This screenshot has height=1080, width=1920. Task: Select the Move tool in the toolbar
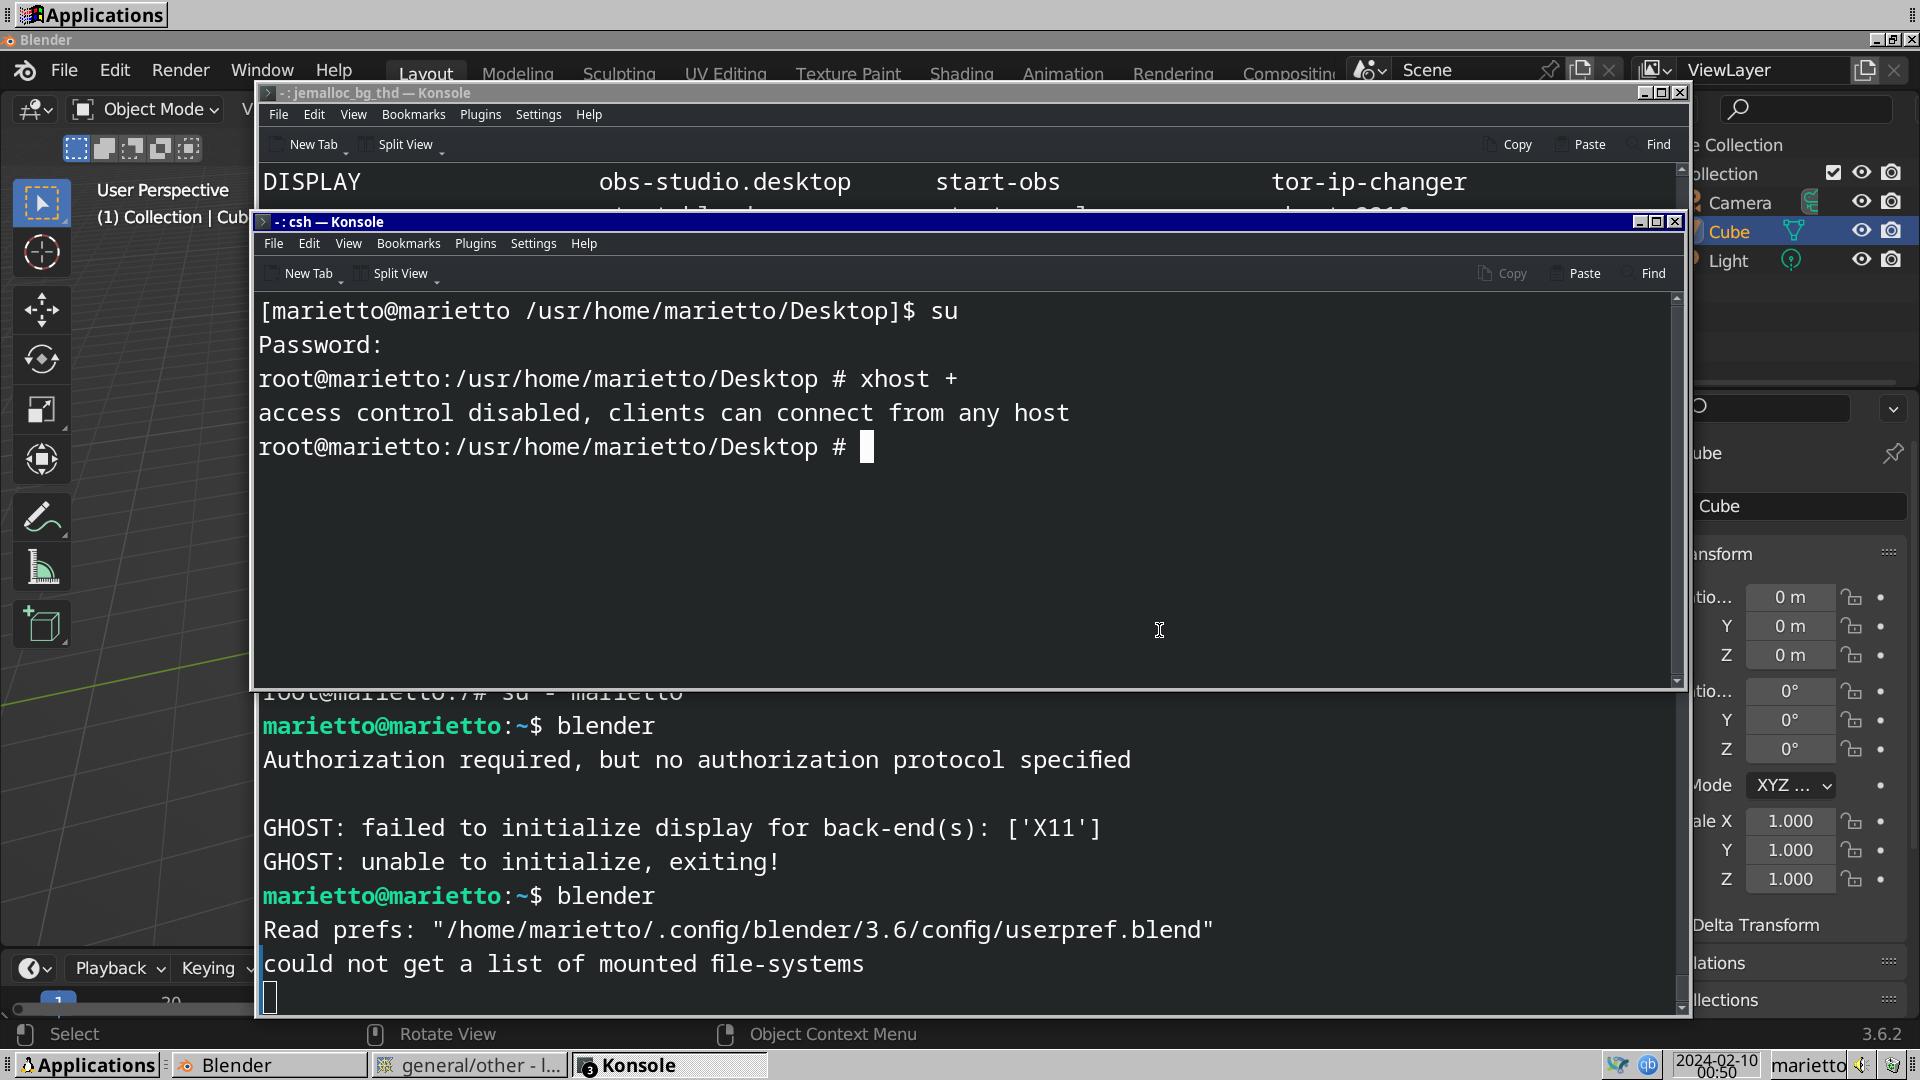coord(42,310)
